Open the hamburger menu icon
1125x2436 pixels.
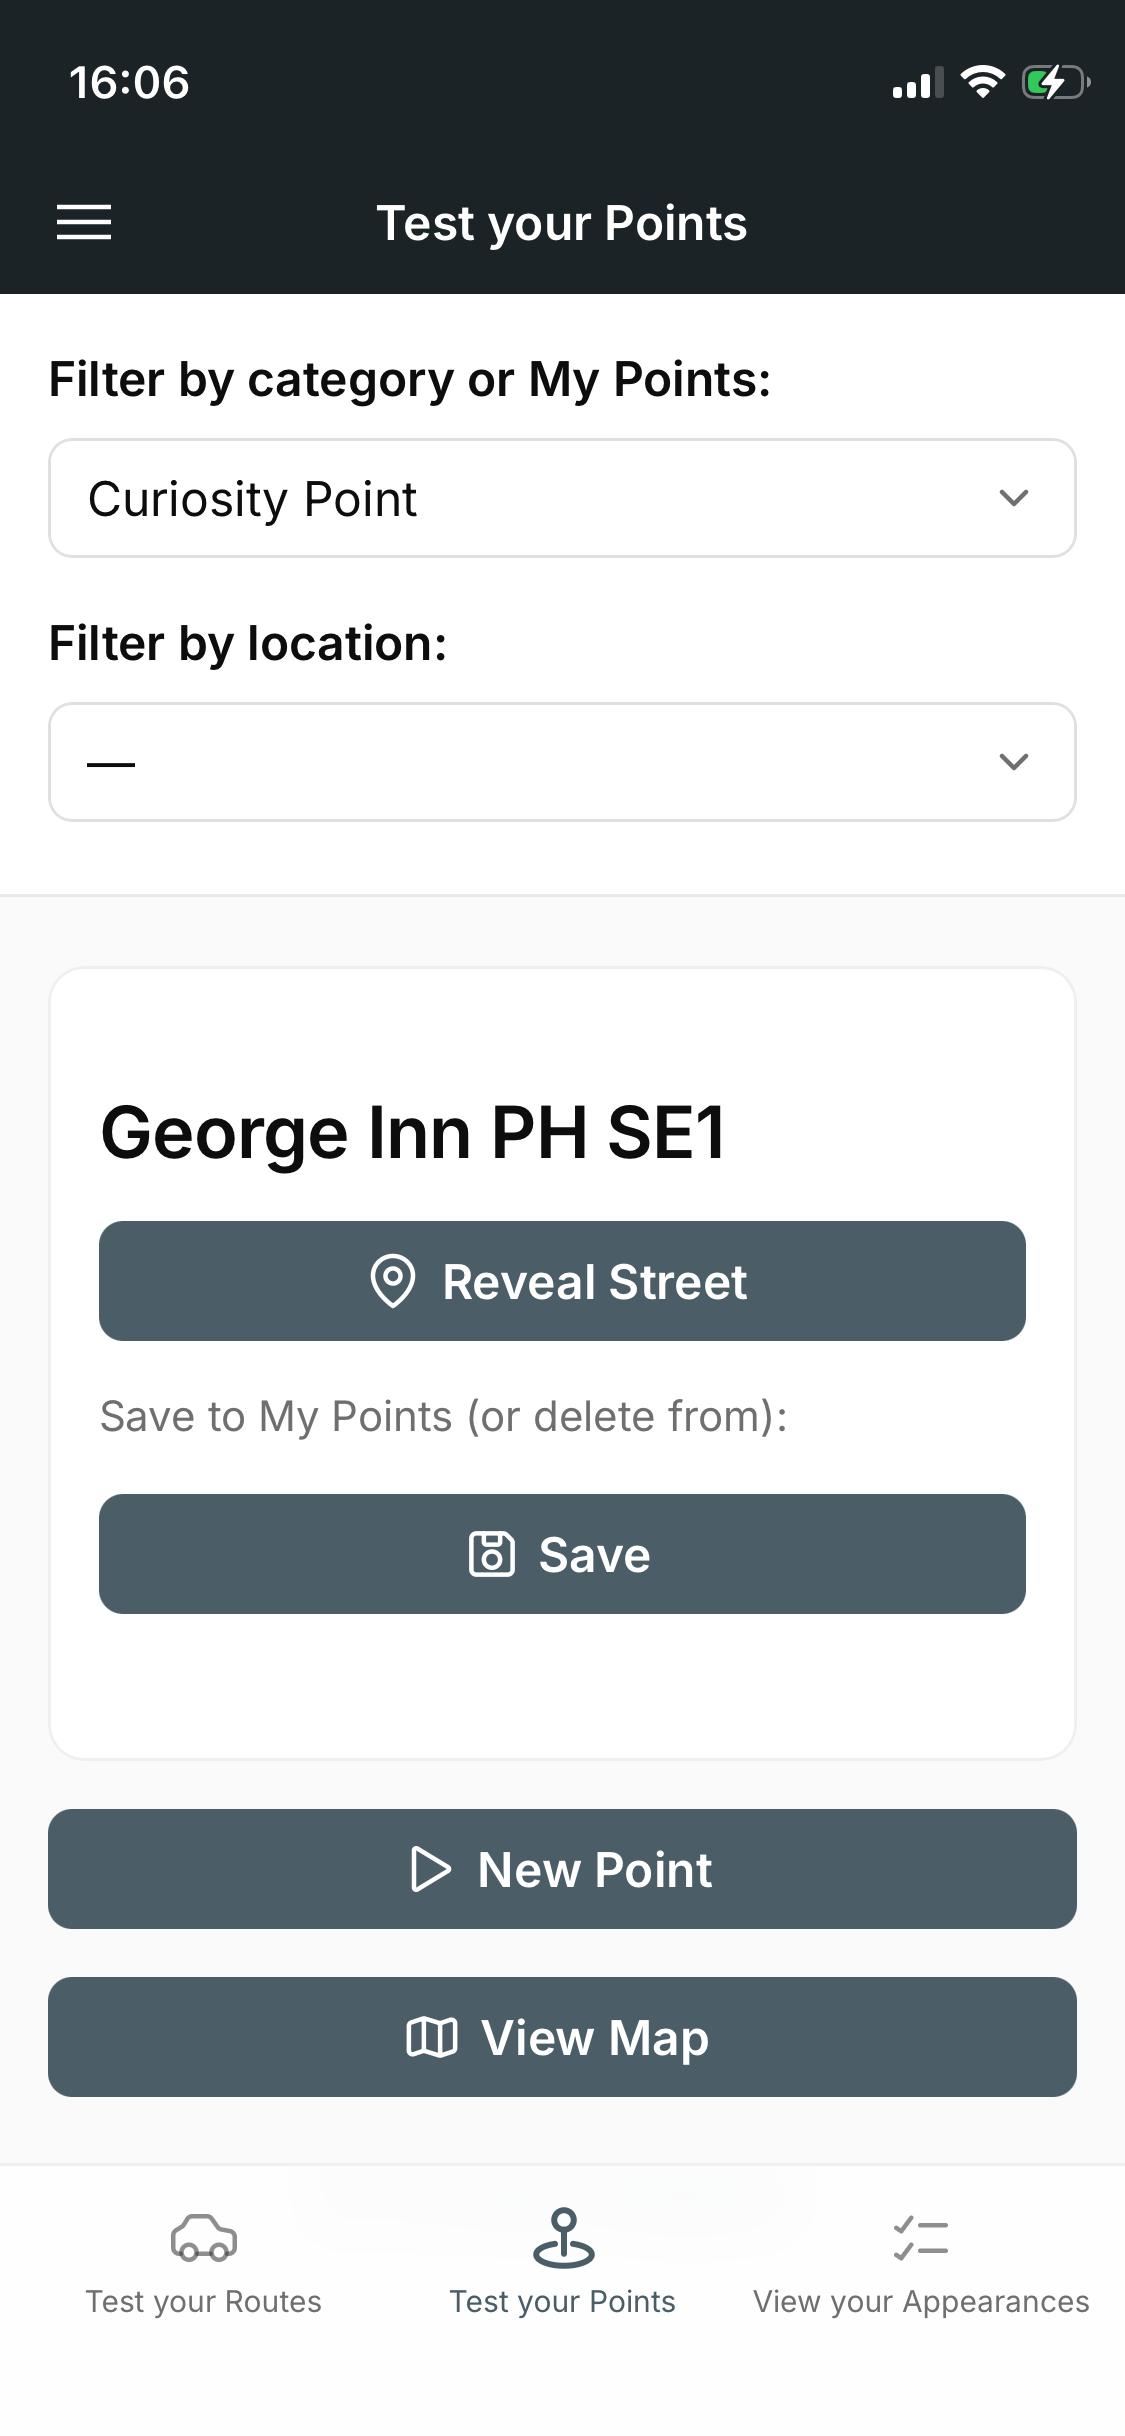84,222
